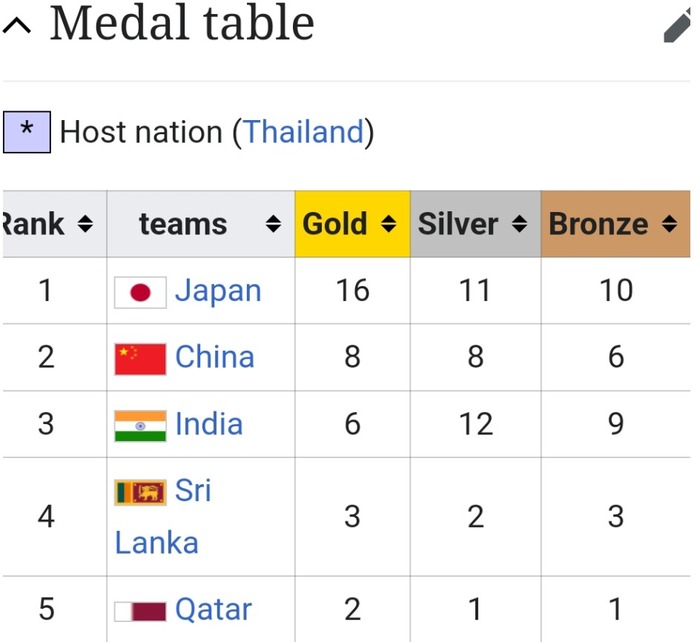Sort by Silver medal count
Screen dimensions: 700x642
tap(518, 224)
